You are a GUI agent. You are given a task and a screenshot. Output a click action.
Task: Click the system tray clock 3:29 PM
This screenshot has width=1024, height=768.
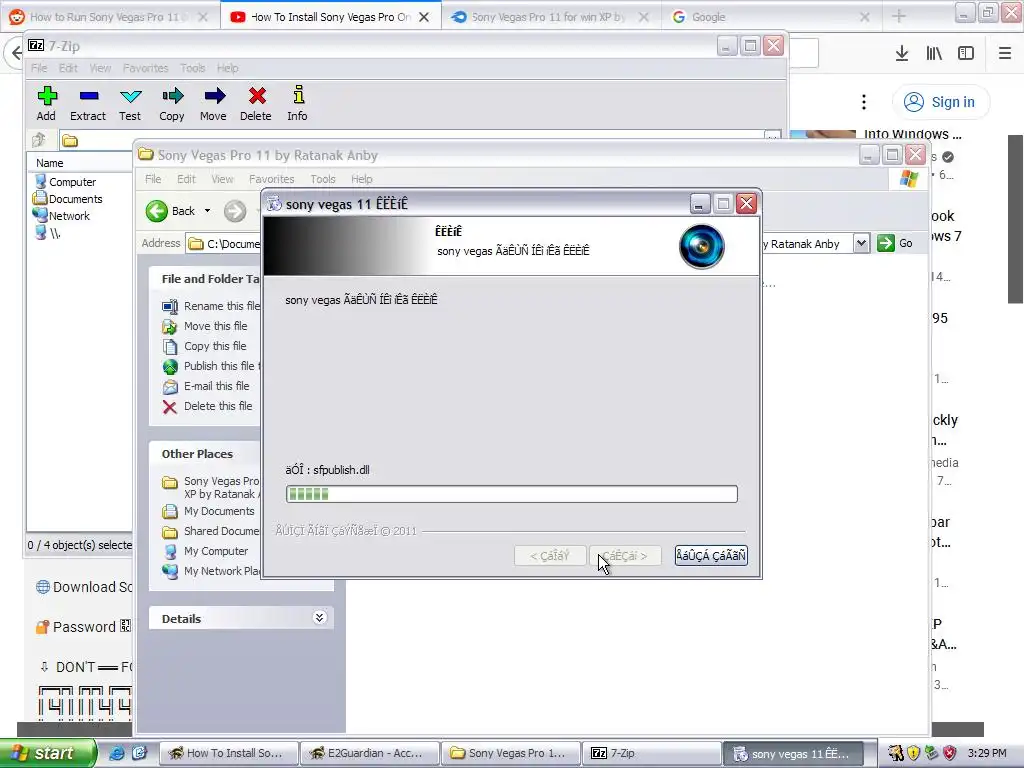[987, 753]
